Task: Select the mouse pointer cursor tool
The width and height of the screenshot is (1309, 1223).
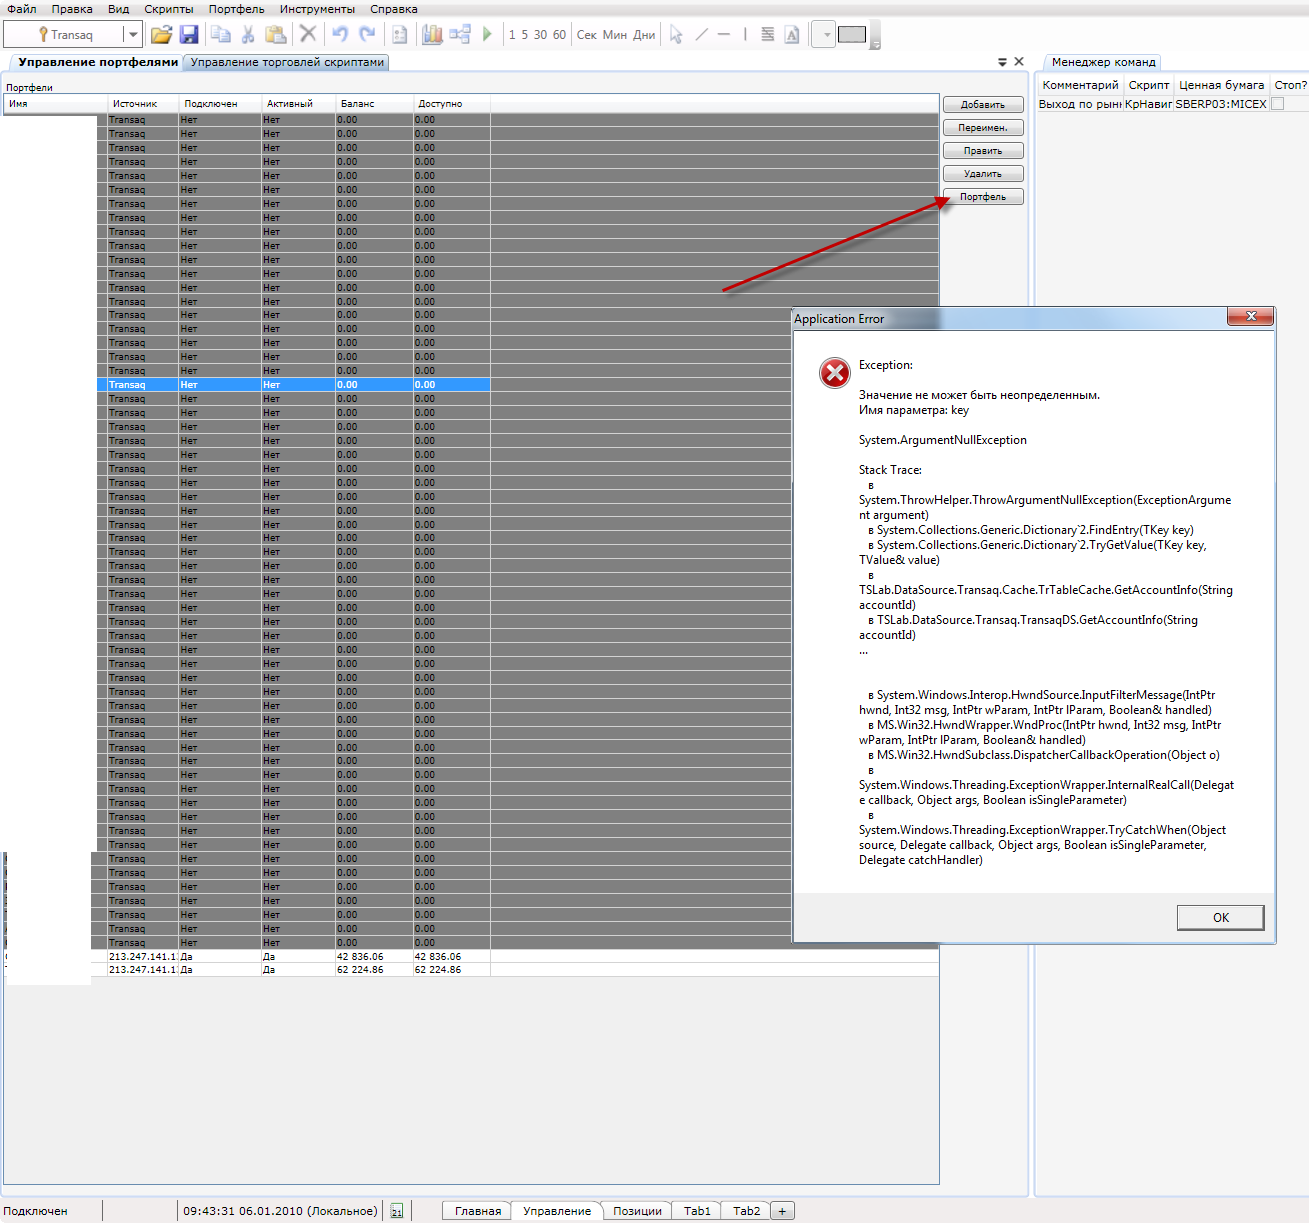Action: pyautogui.click(x=676, y=35)
